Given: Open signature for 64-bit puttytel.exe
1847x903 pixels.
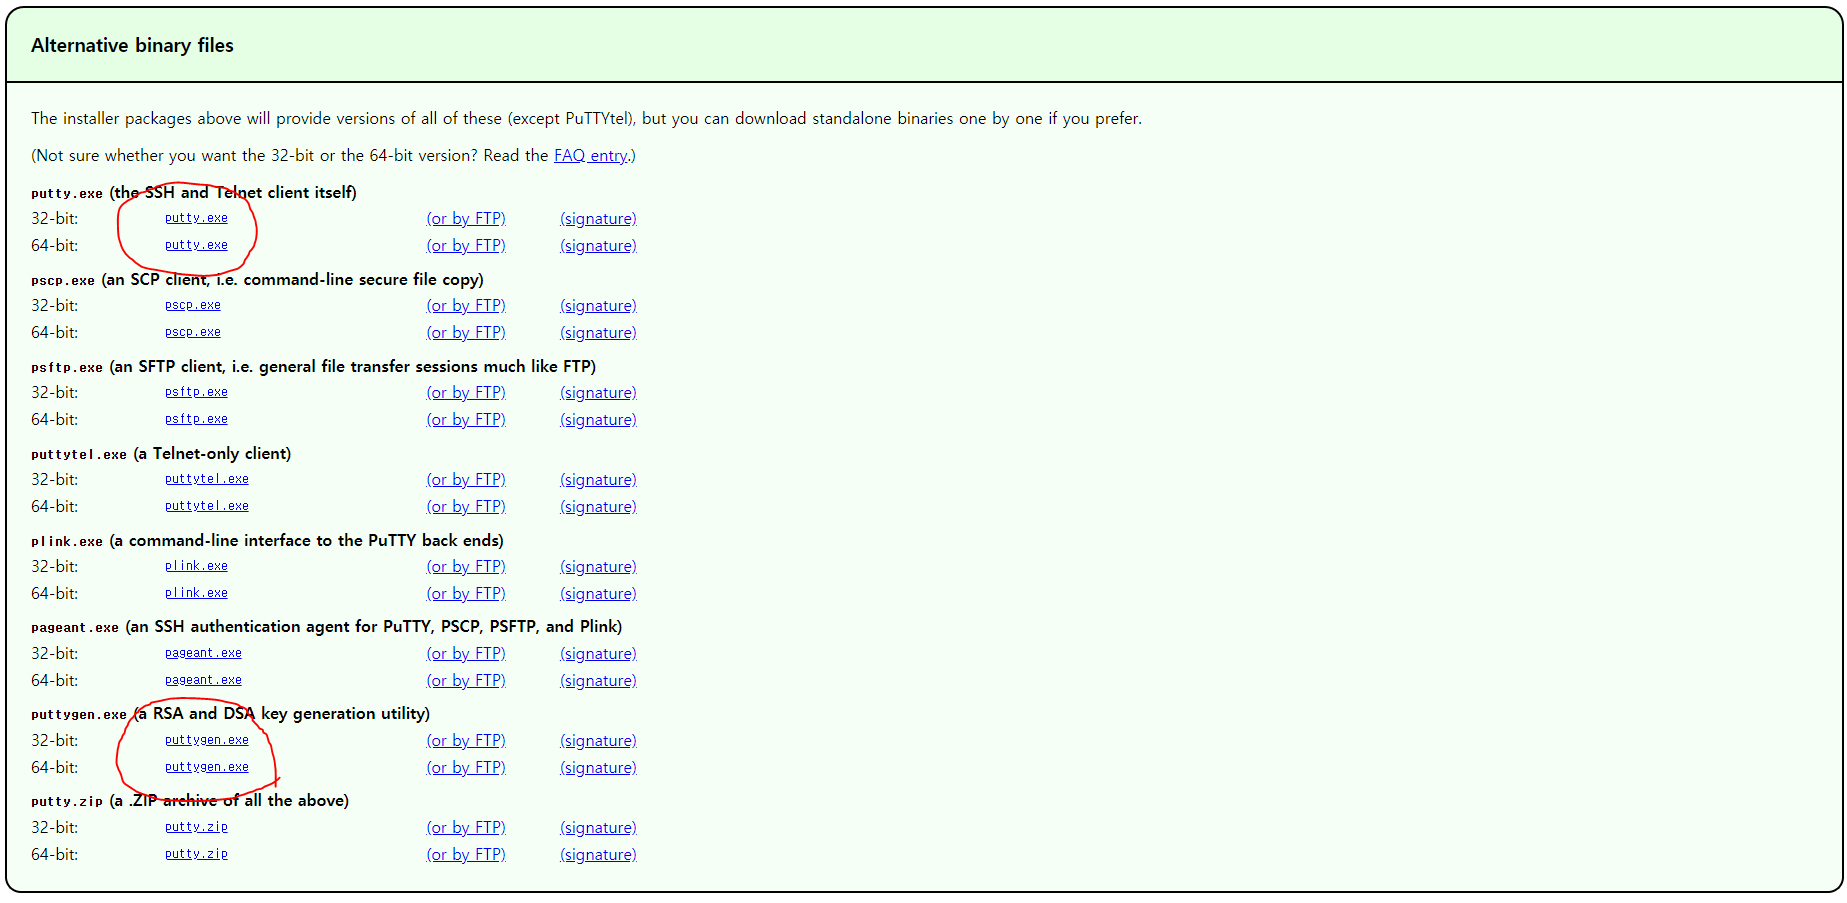Looking at the screenshot, I should pos(598,507).
